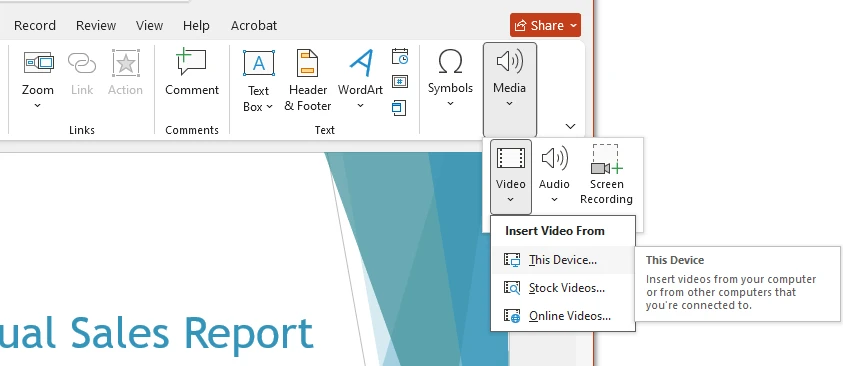The height and width of the screenshot is (366, 843).
Task: Open the Record ribbon tab
Action: point(34,25)
